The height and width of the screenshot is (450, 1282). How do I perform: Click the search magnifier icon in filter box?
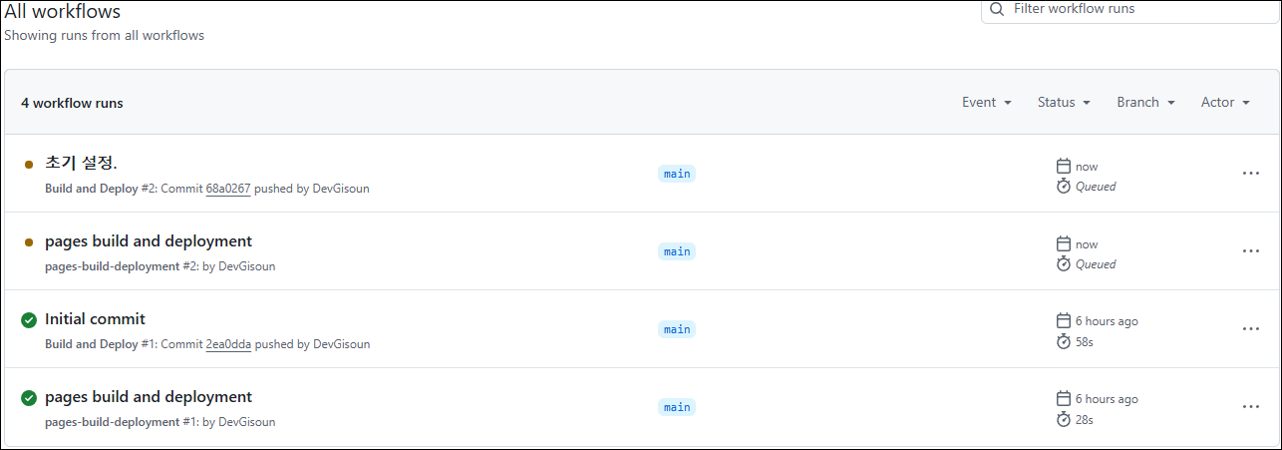coord(997,9)
